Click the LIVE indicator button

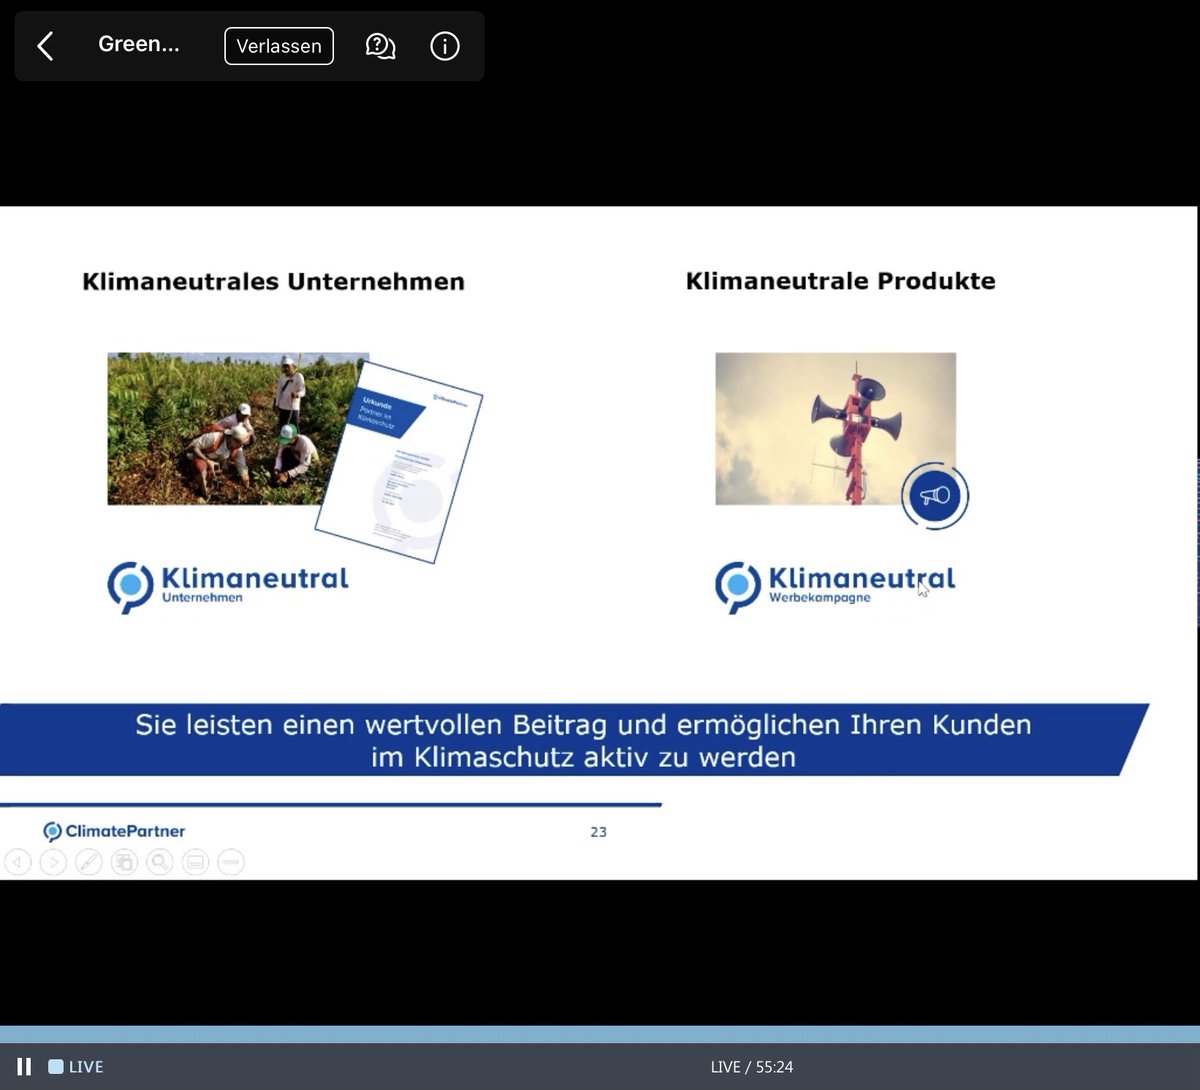[x=76, y=1067]
